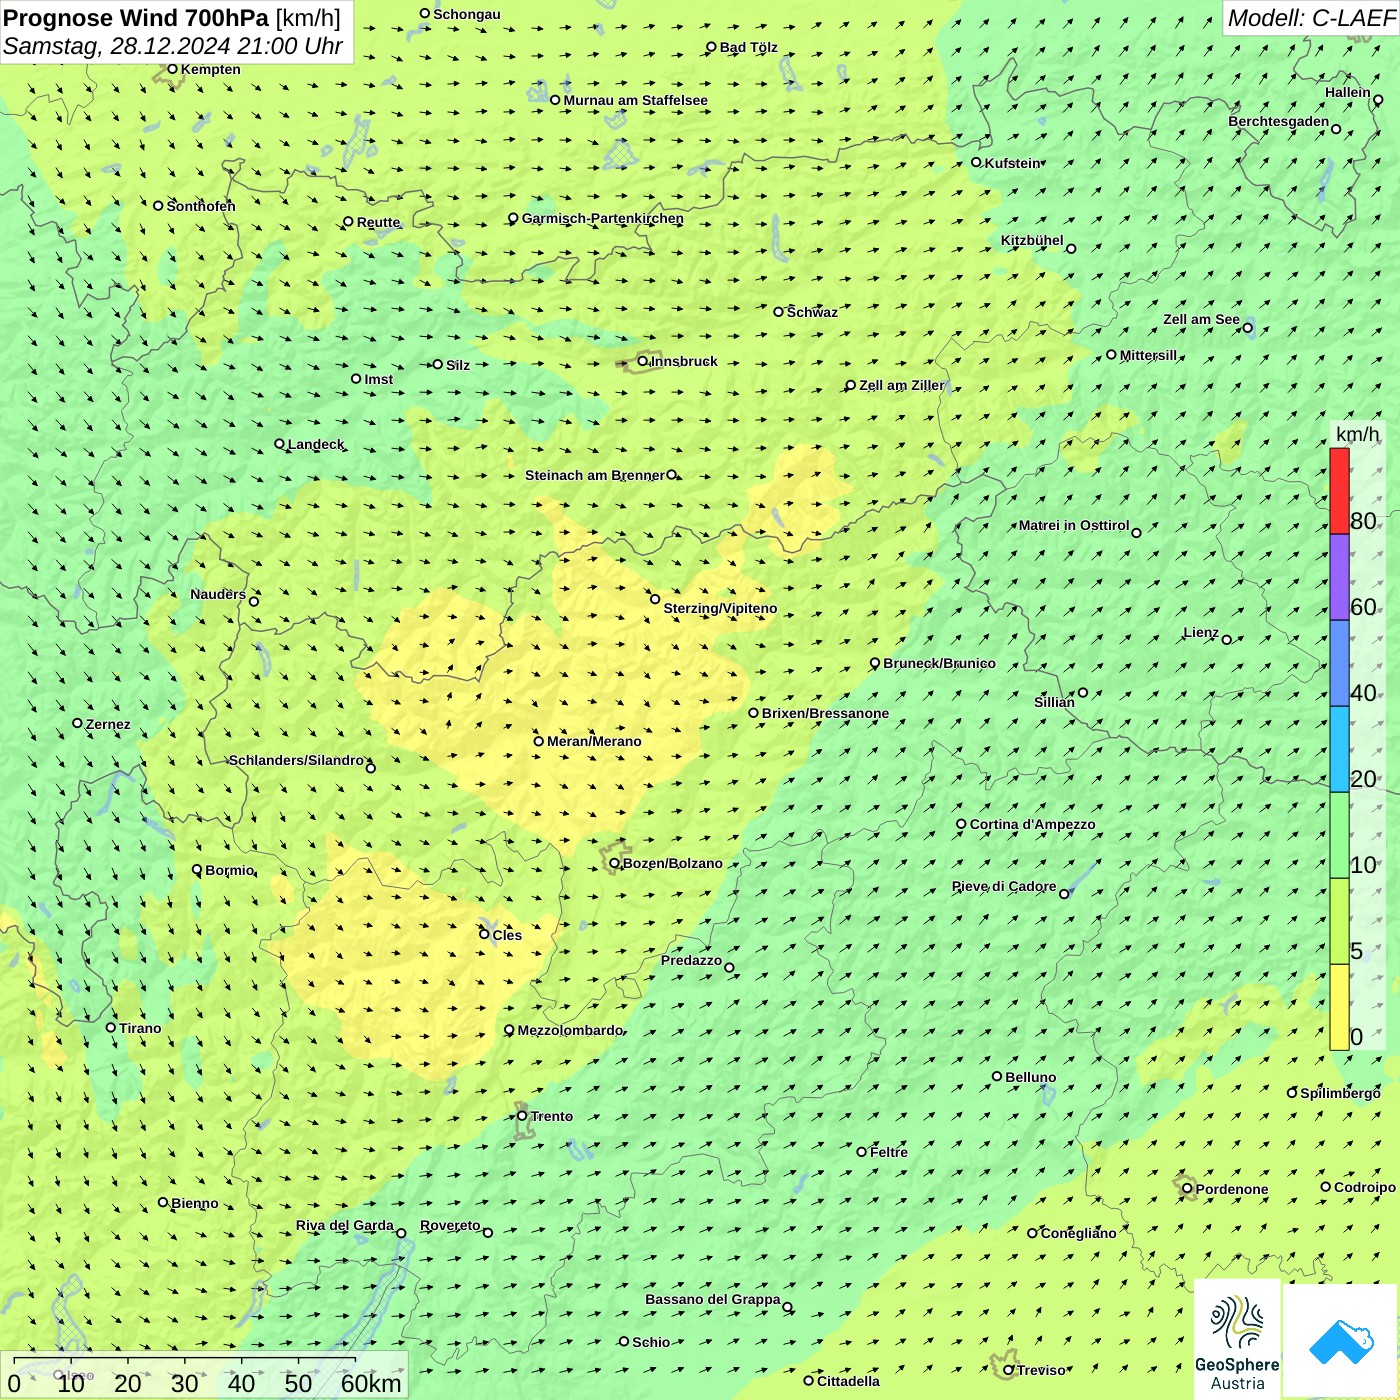
Task: Click the Schwaz label
Action: pyautogui.click(x=812, y=312)
